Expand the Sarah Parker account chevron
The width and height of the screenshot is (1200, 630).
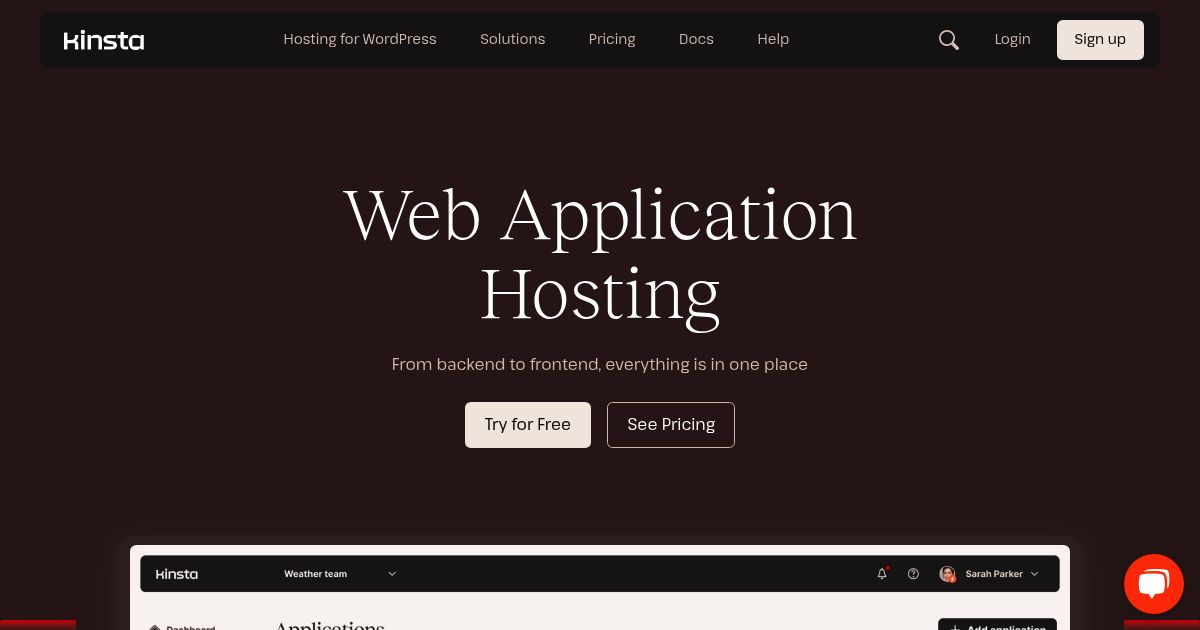[1034, 574]
